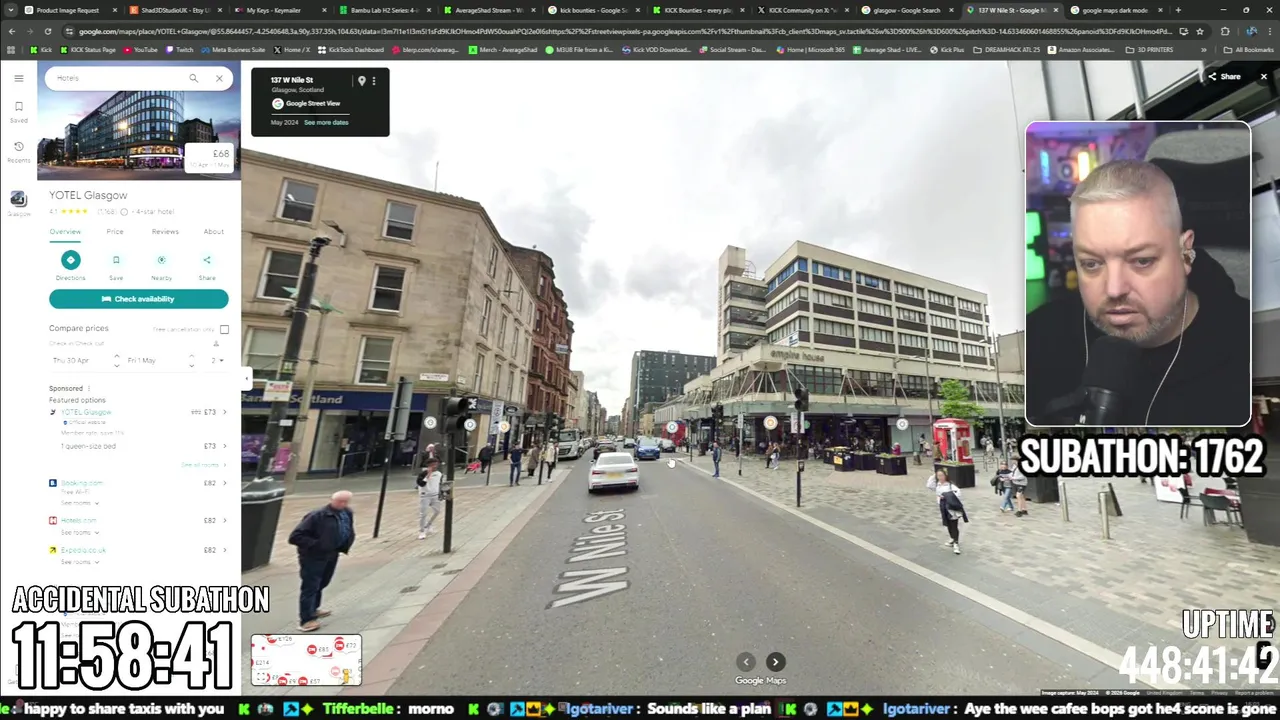Viewport: 1280px width, 720px height.
Task: Click See more dates link
Action: point(326,122)
